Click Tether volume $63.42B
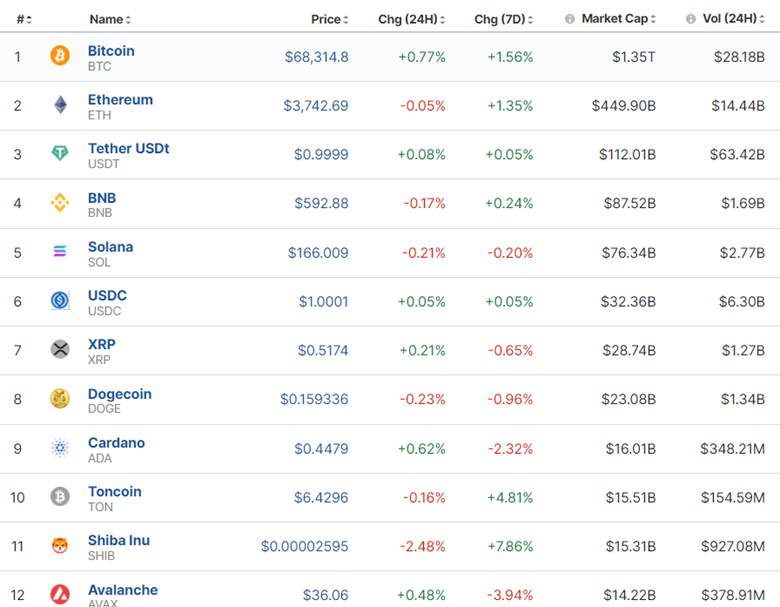 click(x=737, y=154)
